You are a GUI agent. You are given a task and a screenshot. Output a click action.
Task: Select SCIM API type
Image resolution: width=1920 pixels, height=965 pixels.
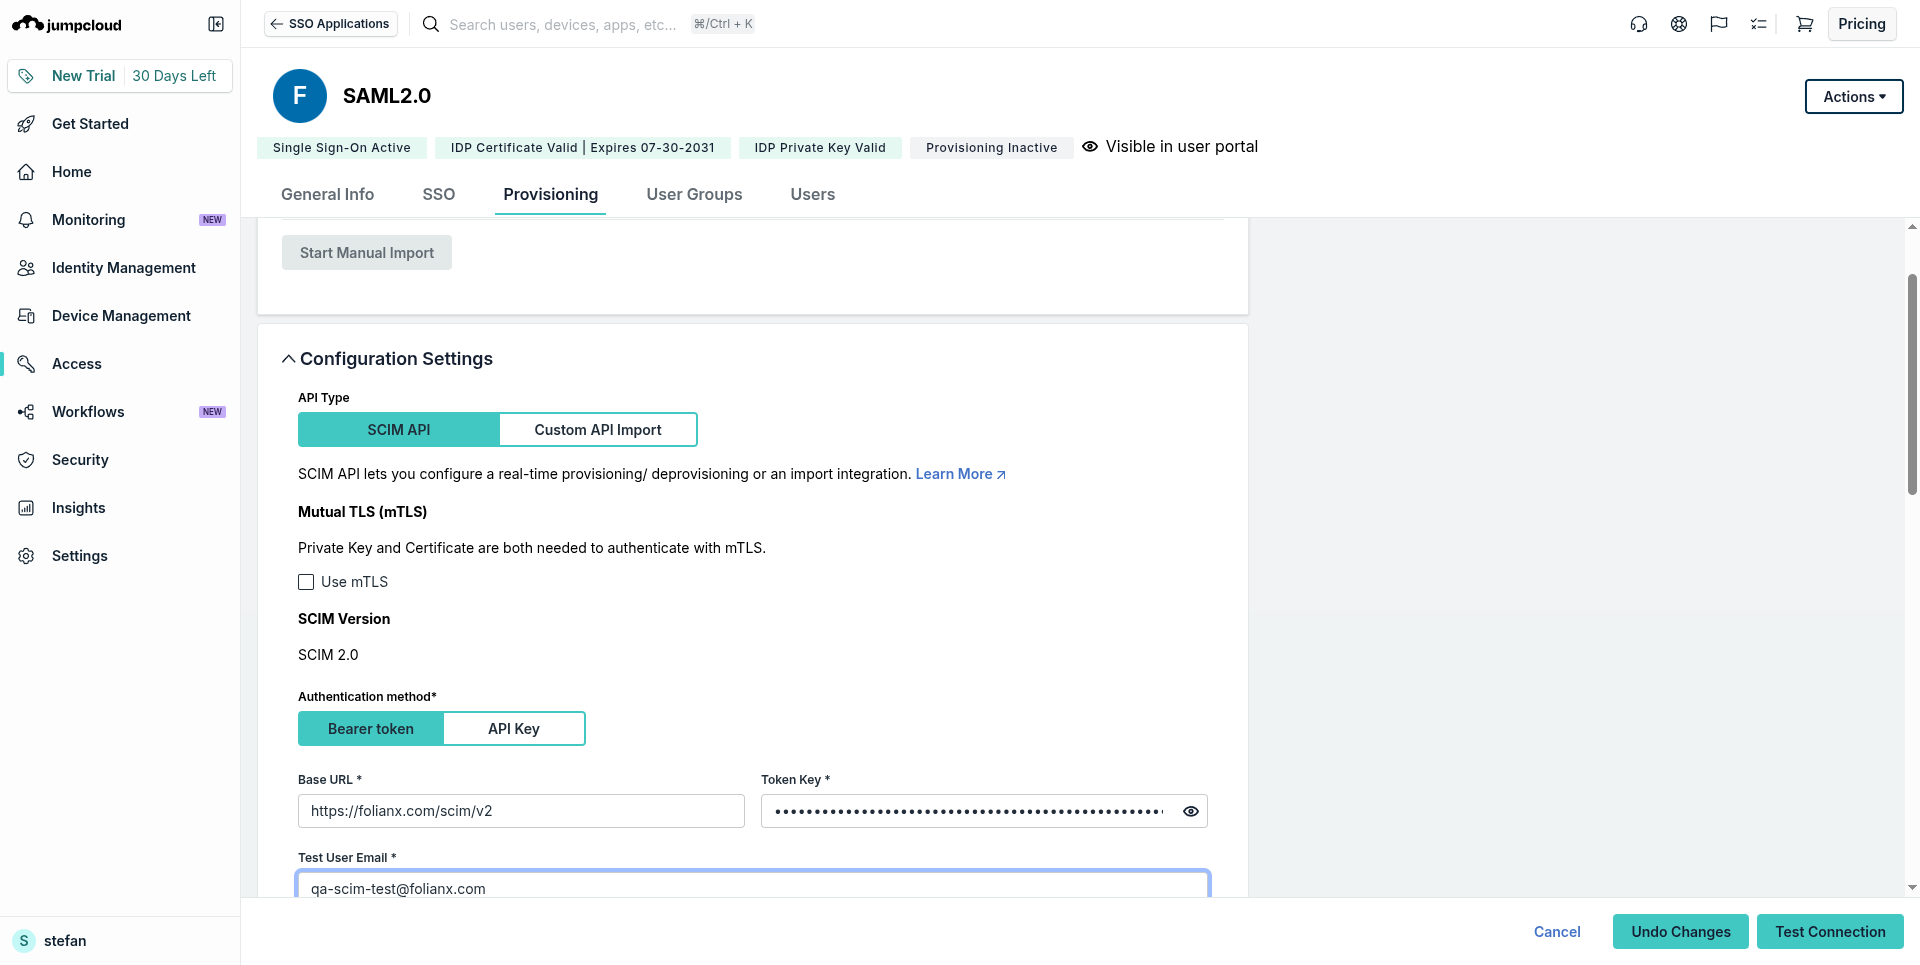point(399,430)
